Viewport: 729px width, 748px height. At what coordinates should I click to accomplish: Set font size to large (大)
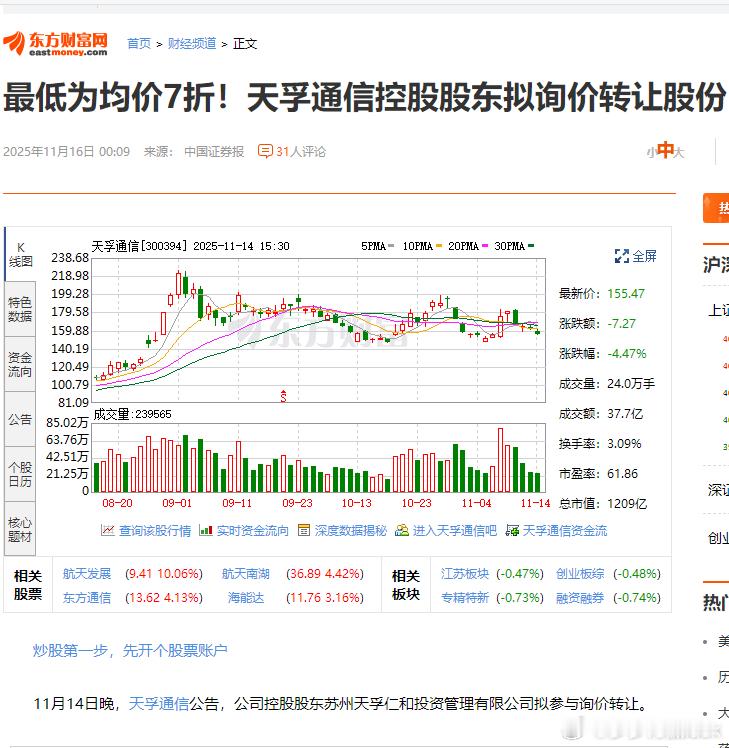point(679,153)
